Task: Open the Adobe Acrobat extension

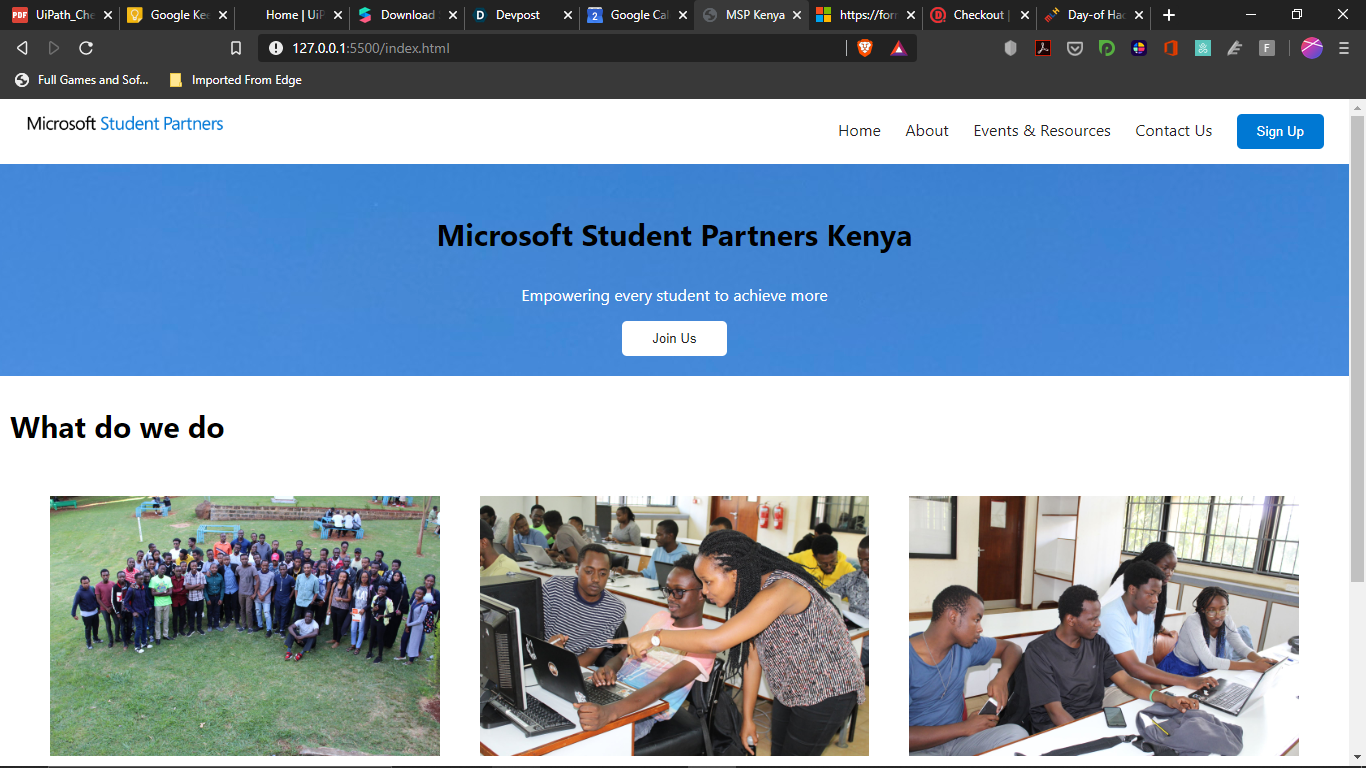Action: coord(1043,48)
